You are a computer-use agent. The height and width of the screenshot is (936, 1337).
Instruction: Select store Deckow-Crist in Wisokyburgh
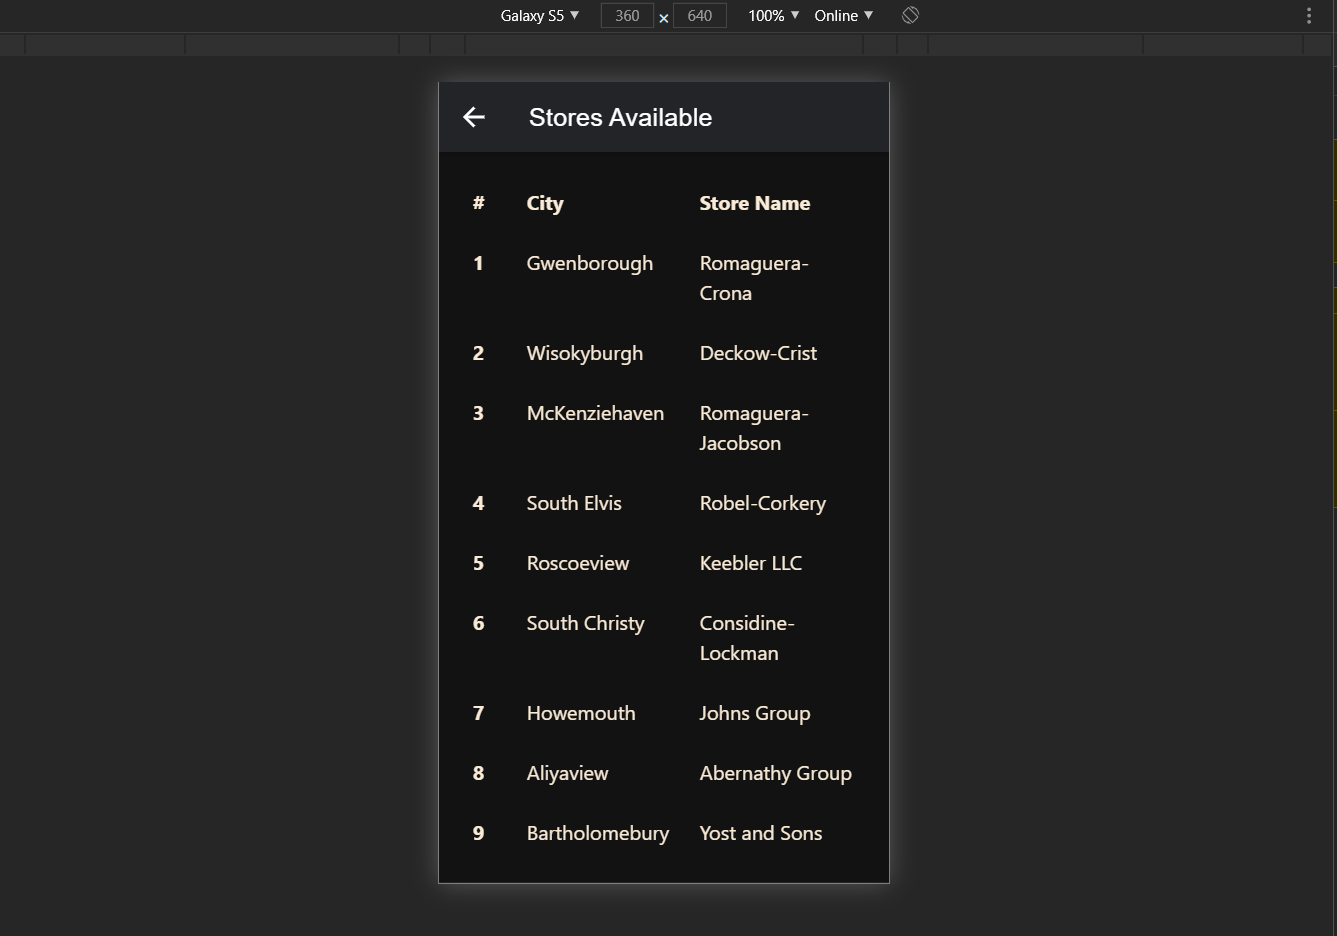[757, 353]
